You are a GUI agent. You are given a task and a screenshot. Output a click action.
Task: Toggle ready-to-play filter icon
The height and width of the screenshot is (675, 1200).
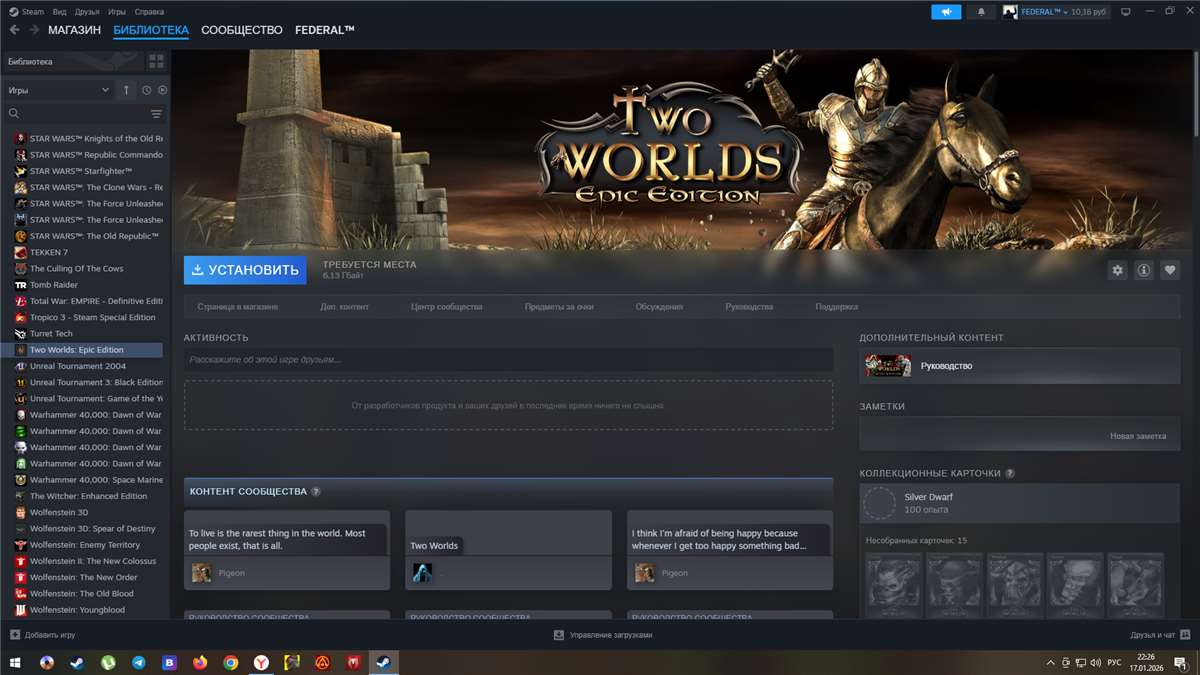coord(162,90)
